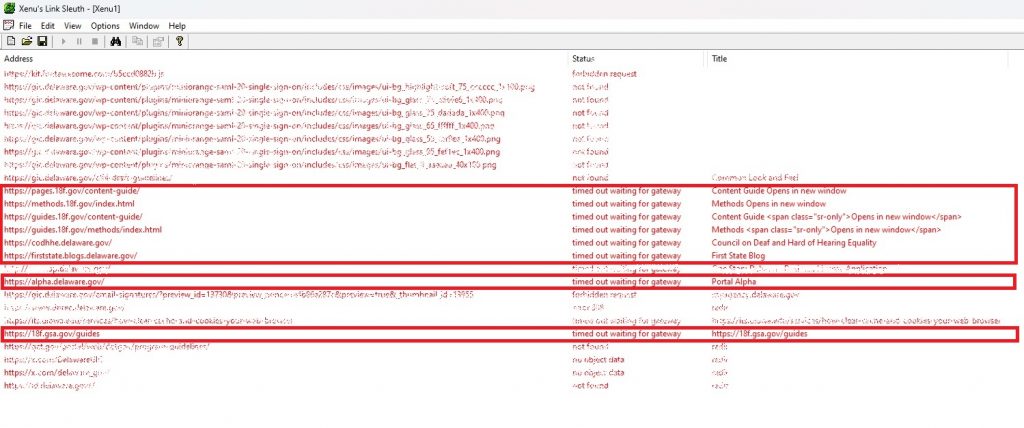Select the guides.18f.gov/methods/index.html address
Viewport: 1024px width, 428px height.
[83, 229]
